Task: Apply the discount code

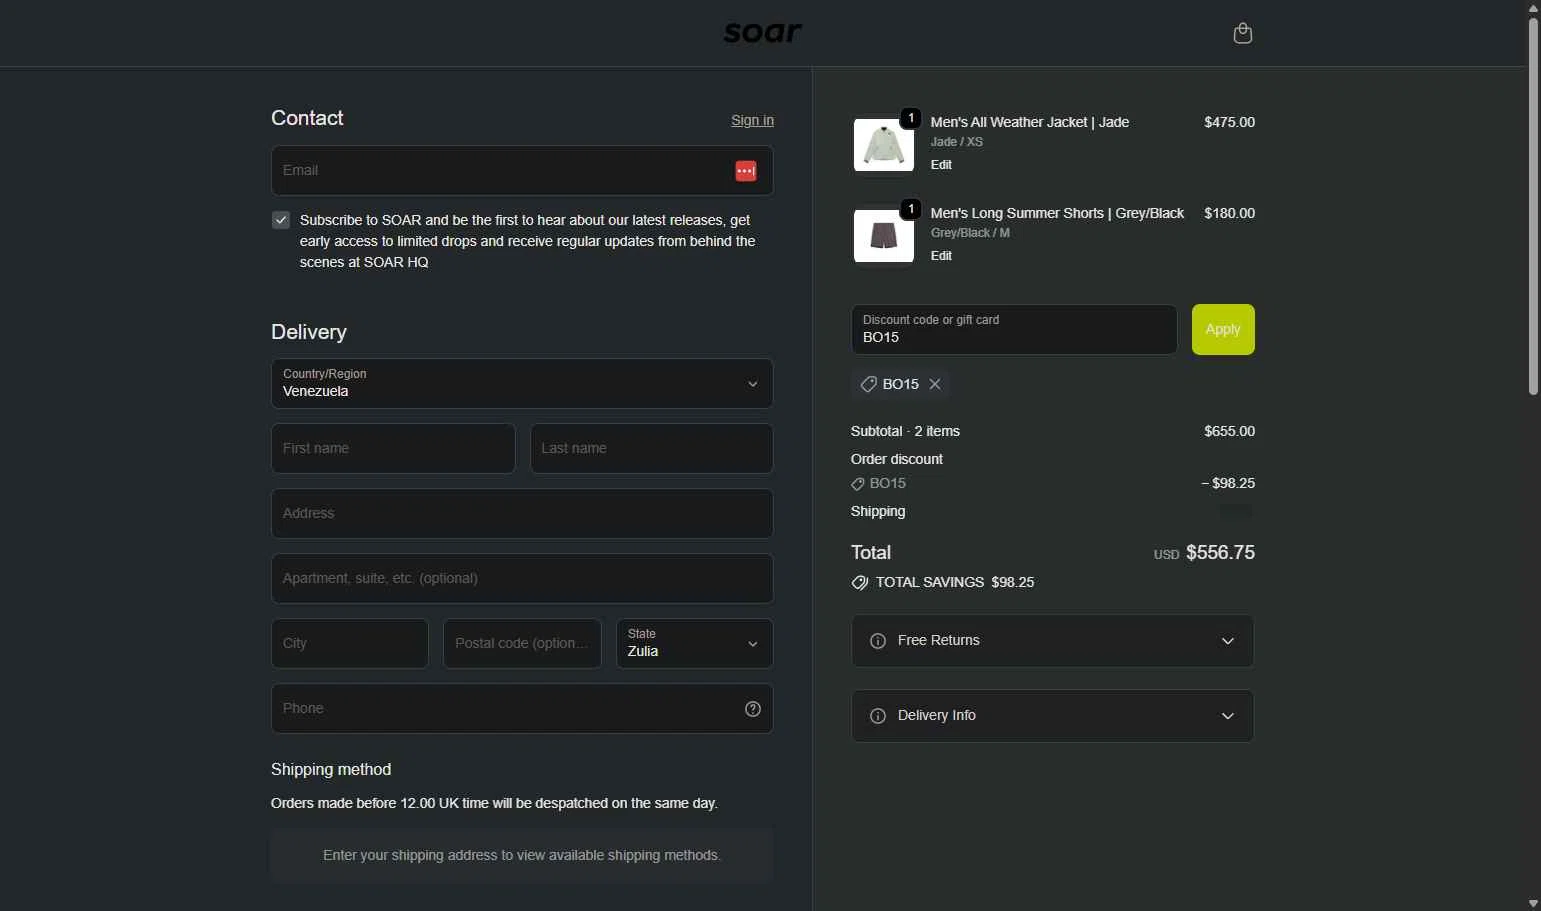Action: point(1223,329)
